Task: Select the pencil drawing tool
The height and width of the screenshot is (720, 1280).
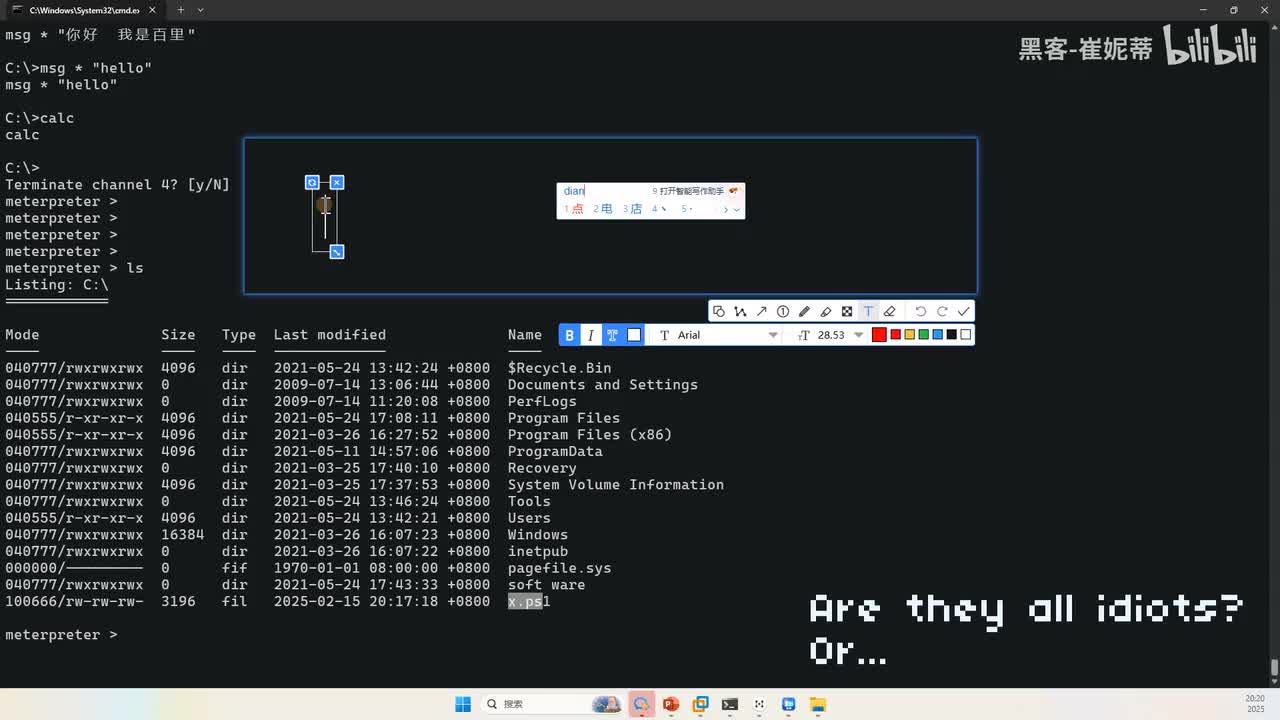Action: click(x=804, y=312)
